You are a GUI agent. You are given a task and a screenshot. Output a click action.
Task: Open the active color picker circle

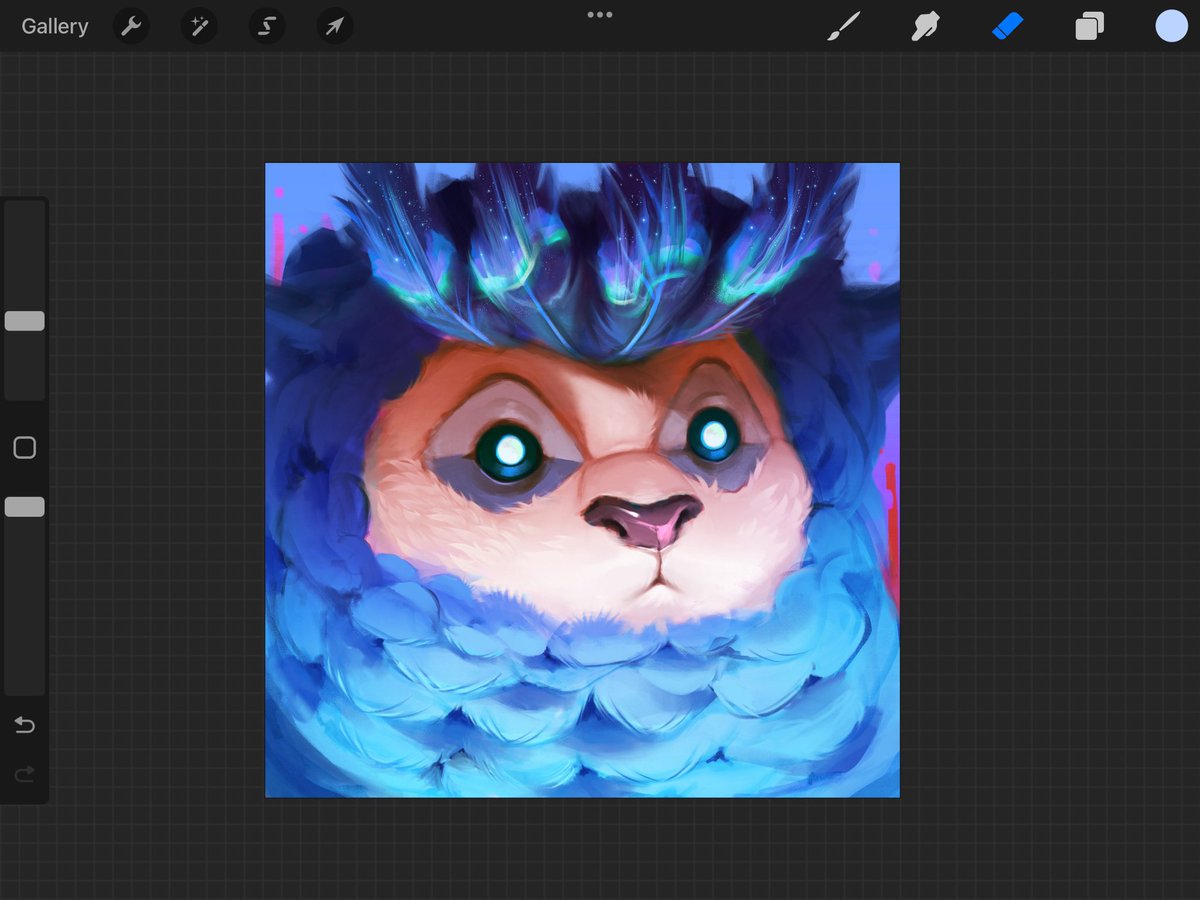(1172, 26)
